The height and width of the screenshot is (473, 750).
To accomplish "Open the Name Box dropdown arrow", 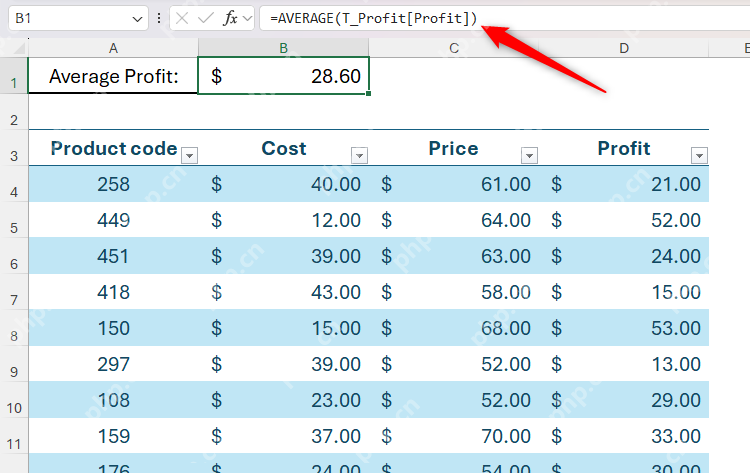I will (137, 19).
